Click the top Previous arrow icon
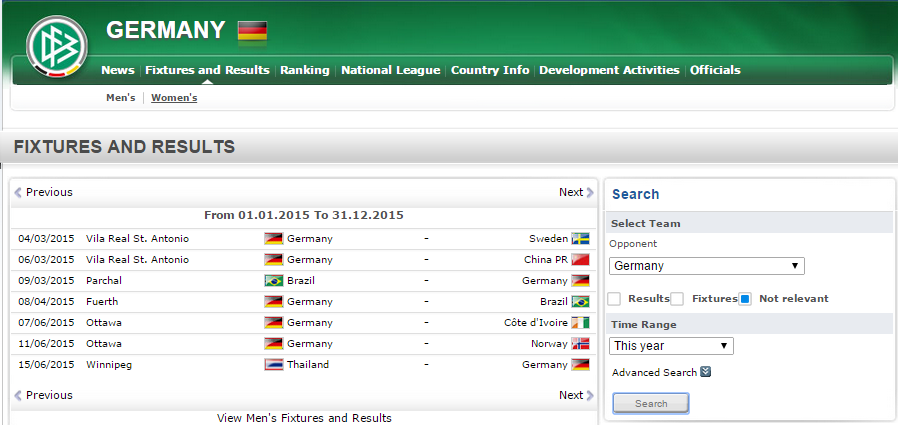Viewport: 898px width, 425px height. click(18, 192)
